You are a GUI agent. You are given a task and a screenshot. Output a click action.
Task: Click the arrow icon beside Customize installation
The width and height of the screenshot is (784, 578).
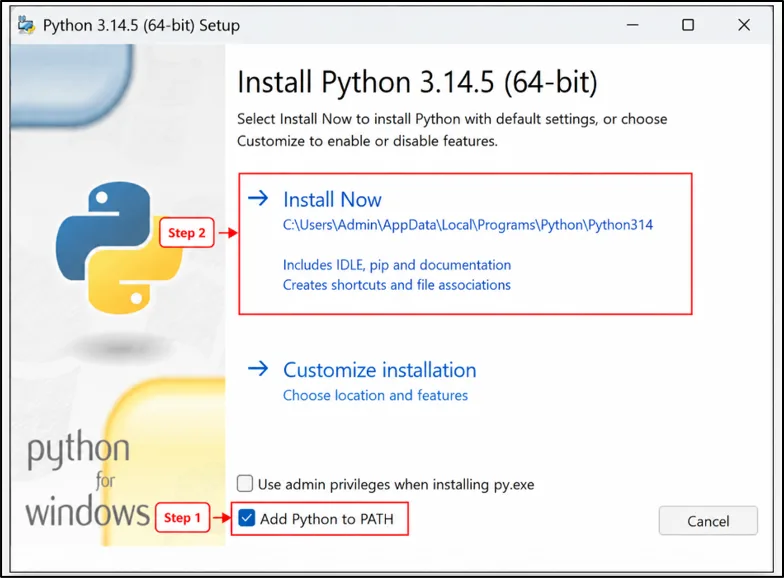click(x=258, y=369)
